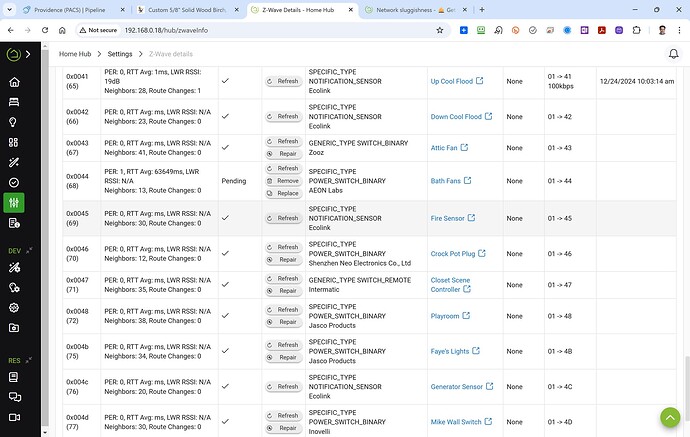
Task: Go to Home Hub breadcrumb
Action: [x=75, y=54]
